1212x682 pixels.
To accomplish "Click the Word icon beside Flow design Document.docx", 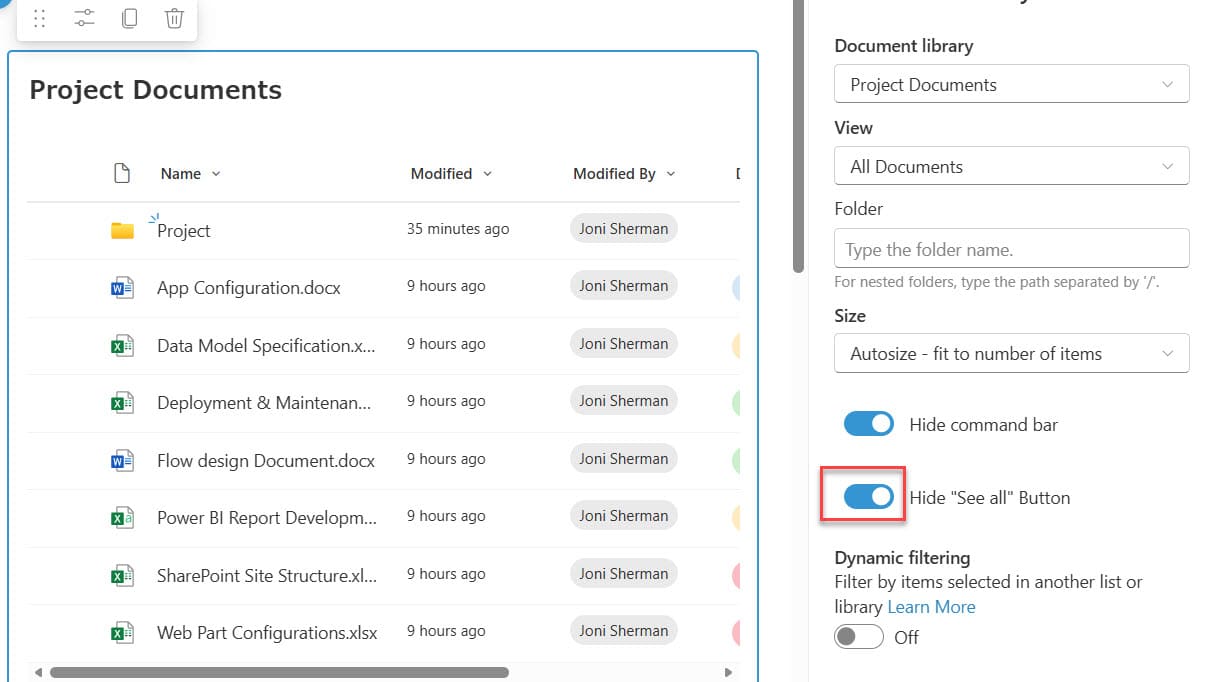I will pos(122,461).
